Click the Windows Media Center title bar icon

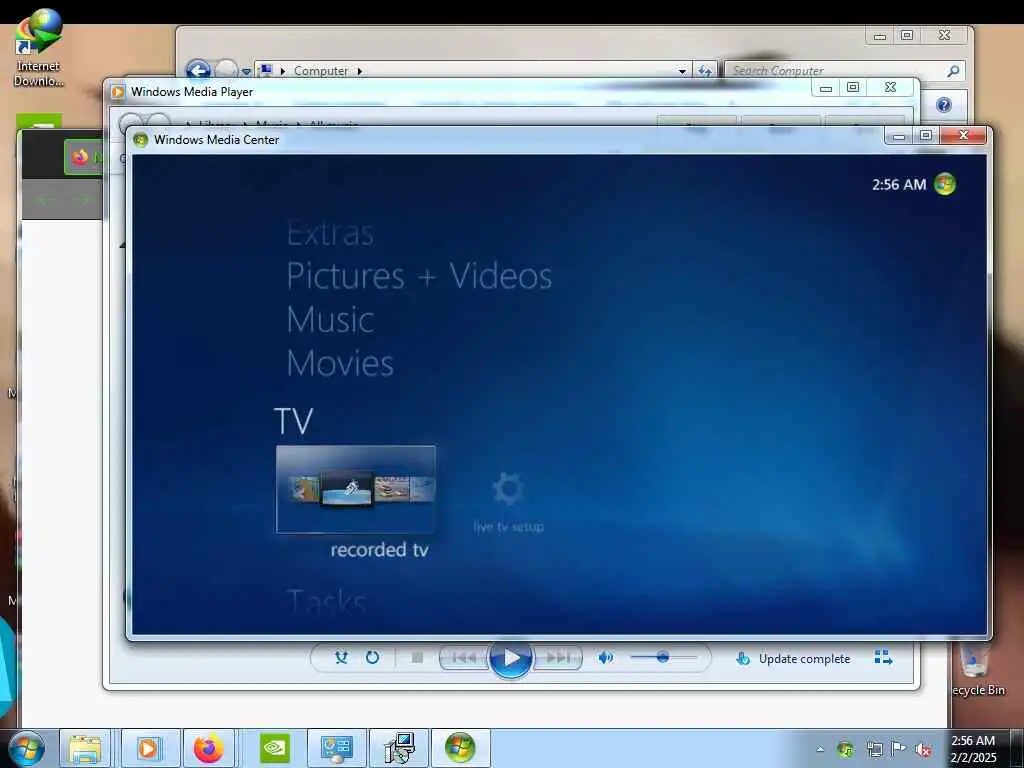coord(140,140)
